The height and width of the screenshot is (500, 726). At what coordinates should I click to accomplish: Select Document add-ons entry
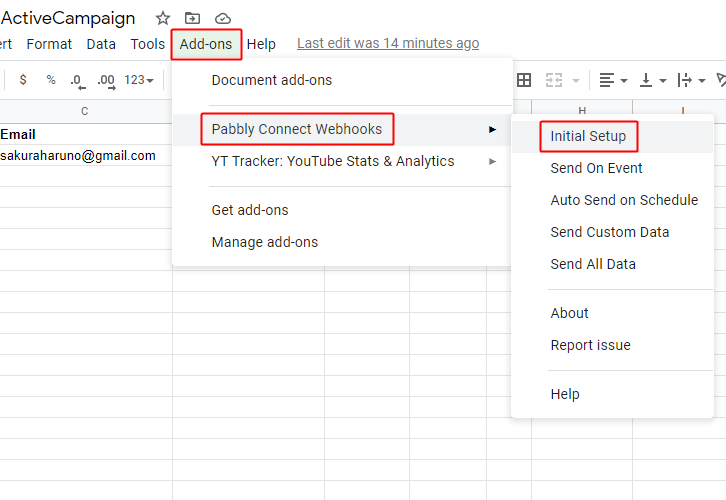[x=272, y=80]
